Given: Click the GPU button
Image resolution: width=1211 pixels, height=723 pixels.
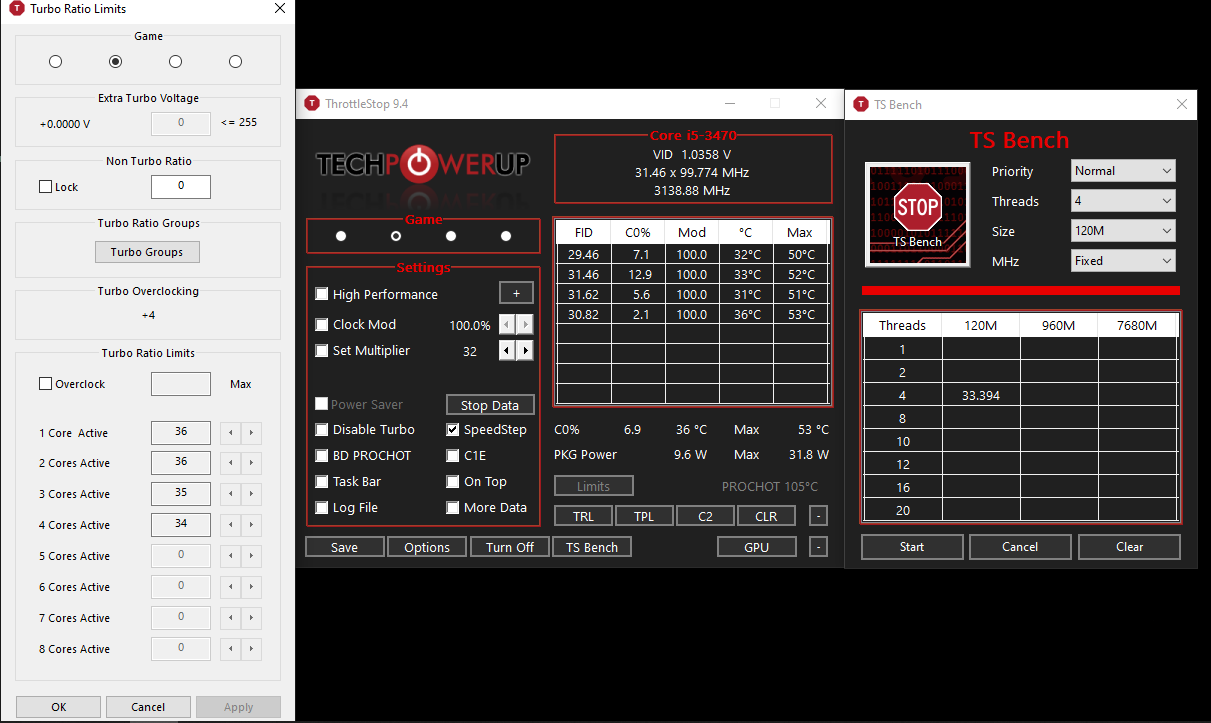Looking at the screenshot, I should (757, 547).
